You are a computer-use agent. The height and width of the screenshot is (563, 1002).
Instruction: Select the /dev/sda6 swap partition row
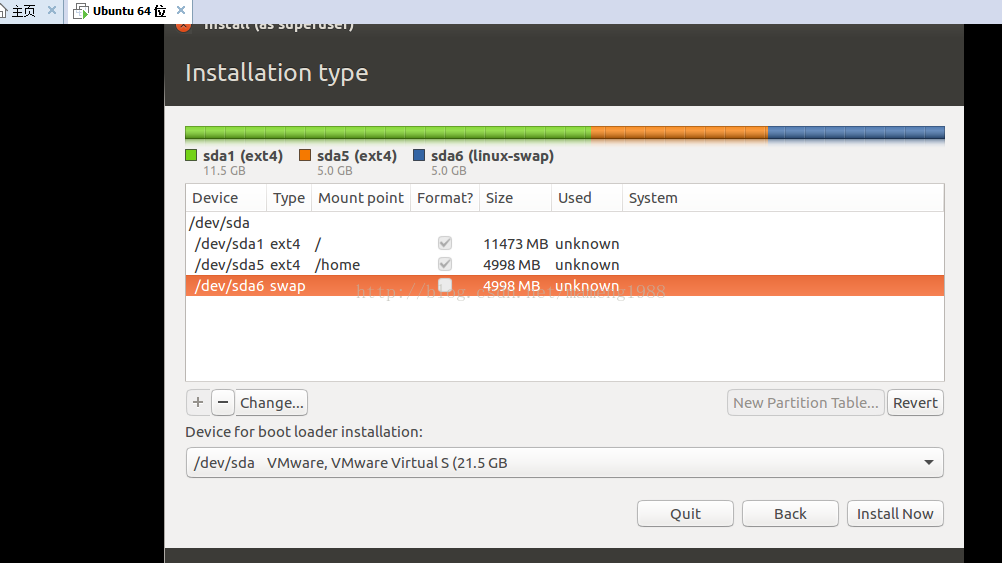tap(564, 286)
